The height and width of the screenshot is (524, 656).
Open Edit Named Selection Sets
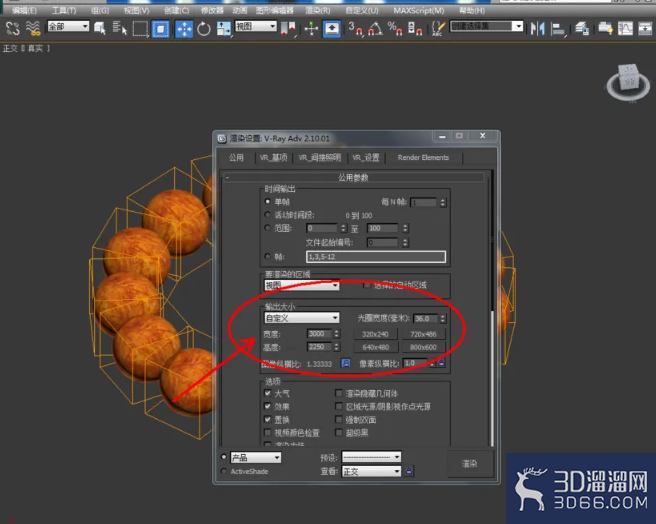[438, 28]
